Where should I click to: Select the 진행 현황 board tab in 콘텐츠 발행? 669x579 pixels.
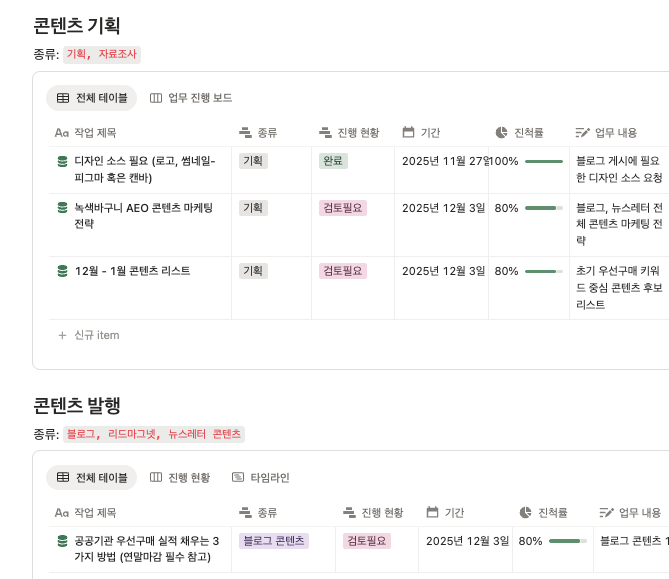click(x=180, y=477)
